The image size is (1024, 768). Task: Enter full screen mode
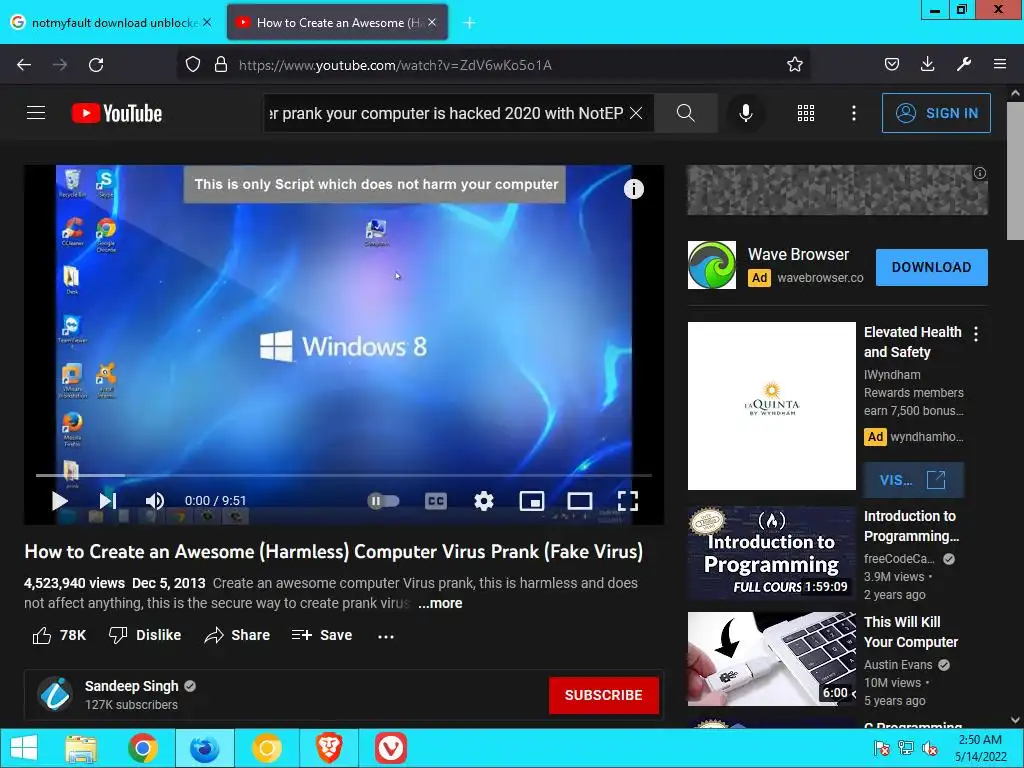[x=628, y=501]
